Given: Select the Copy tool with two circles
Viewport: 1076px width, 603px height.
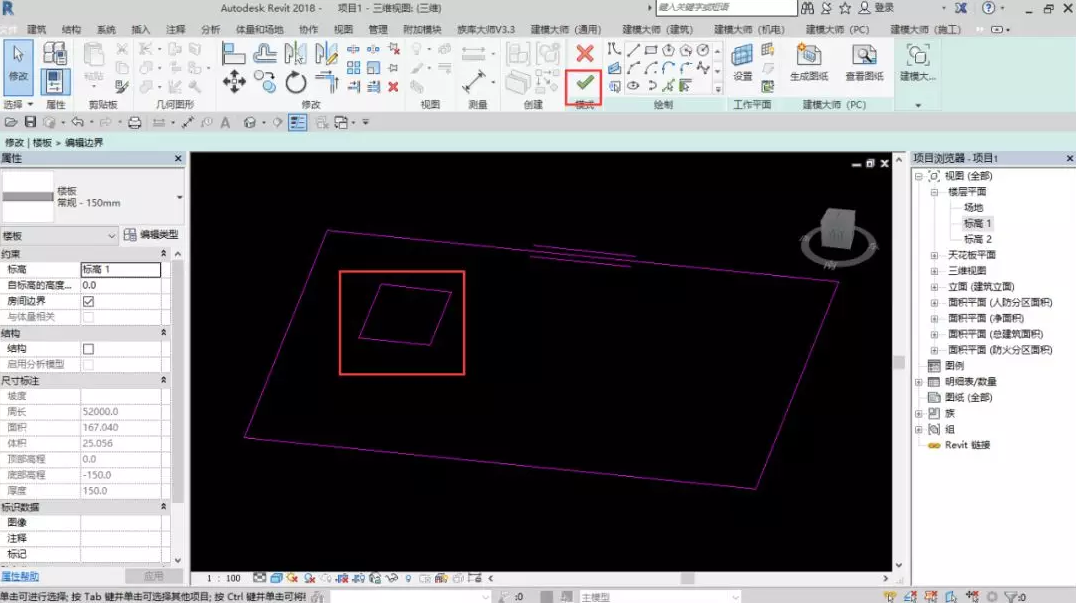Looking at the screenshot, I should pos(265,82).
